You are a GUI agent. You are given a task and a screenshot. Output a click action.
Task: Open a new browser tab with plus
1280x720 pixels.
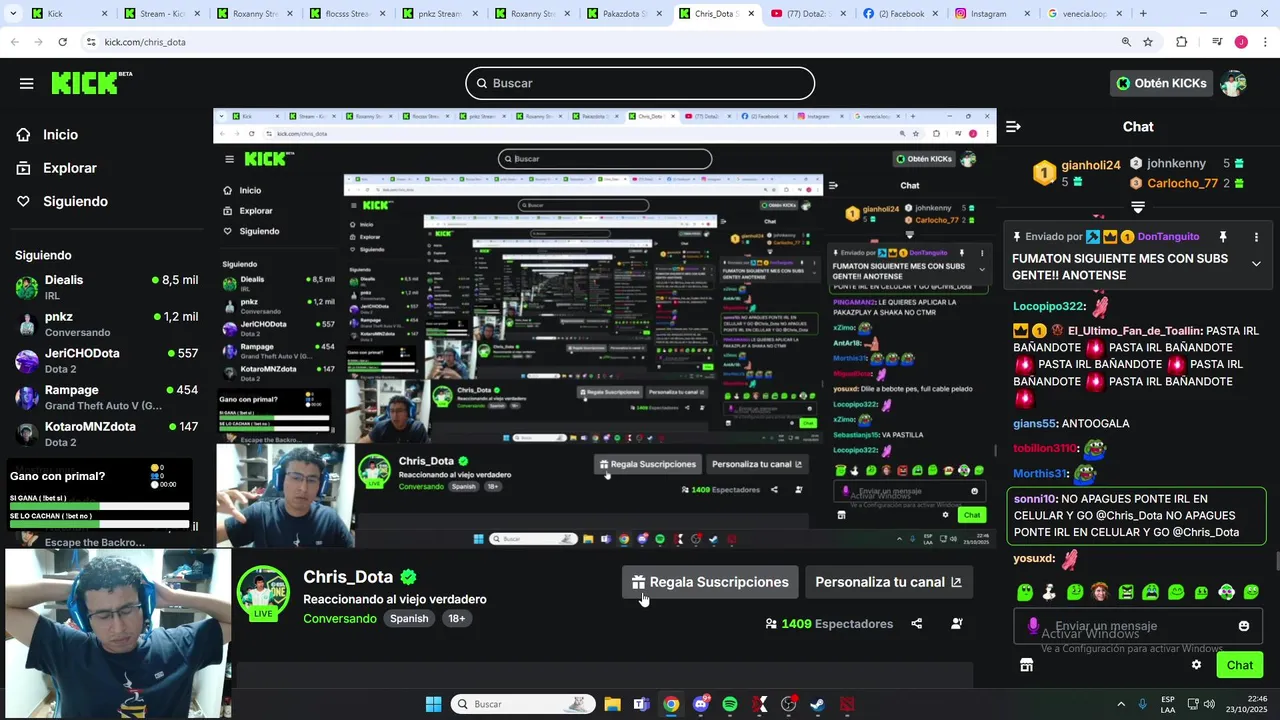click(1143, 14)
